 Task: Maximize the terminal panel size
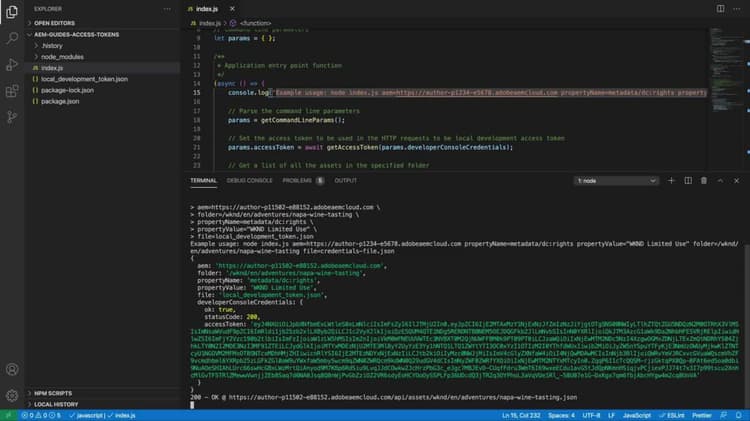click(720, 180)
